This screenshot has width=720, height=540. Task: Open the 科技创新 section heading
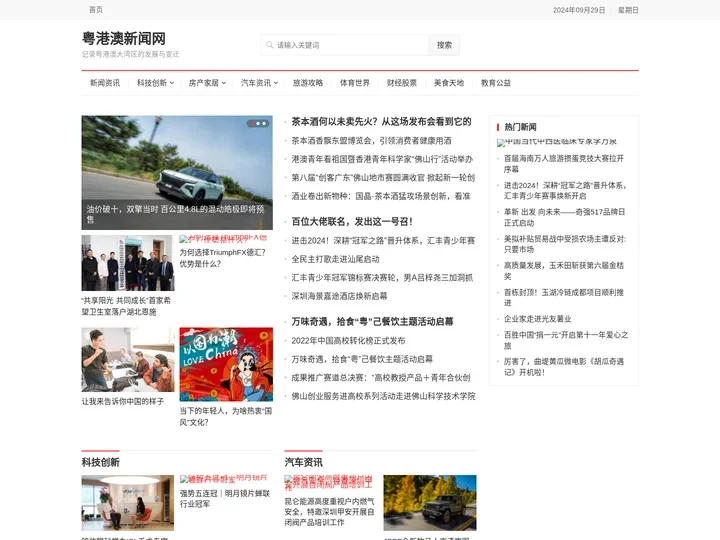101,462
